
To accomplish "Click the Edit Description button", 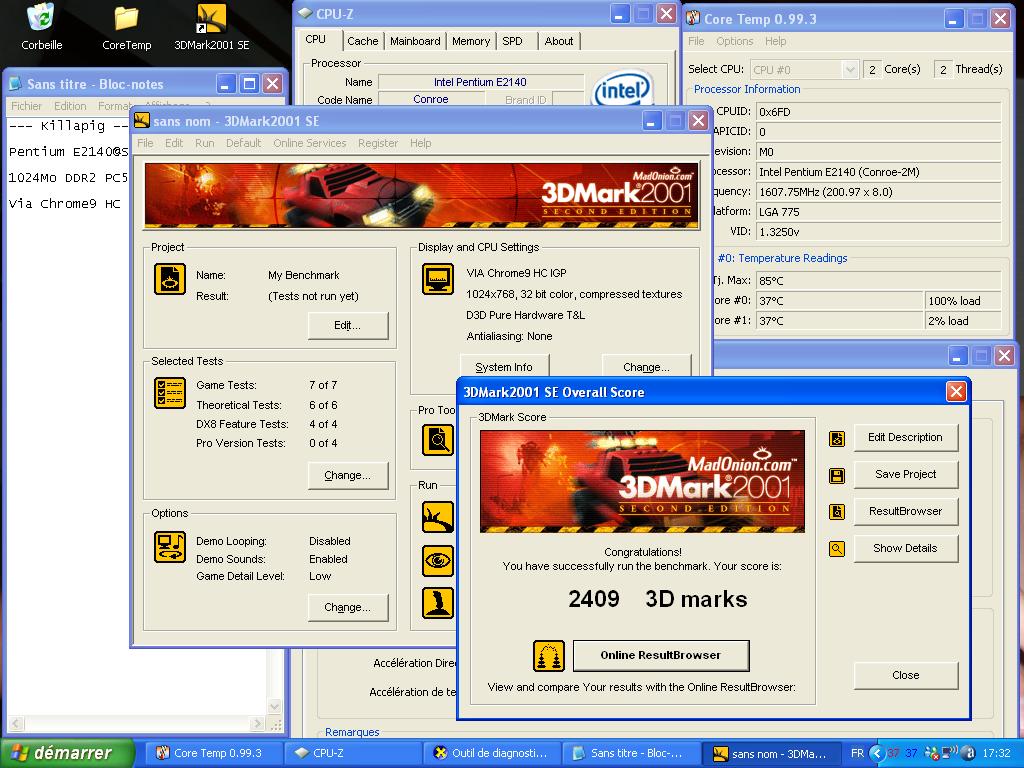I will coord(905,438).
